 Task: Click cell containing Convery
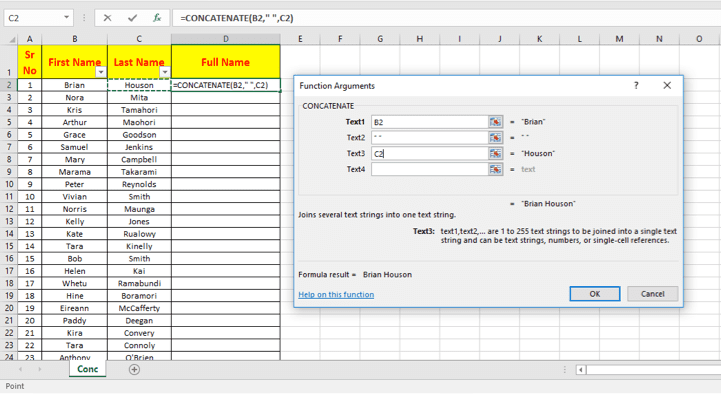tap(139, 333)
